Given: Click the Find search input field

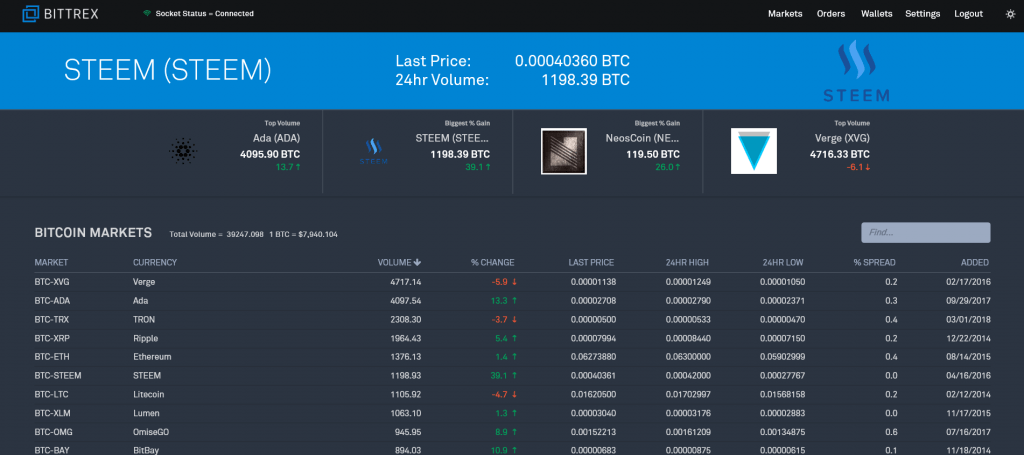Looking at the screenshot, I should [925, 233].
